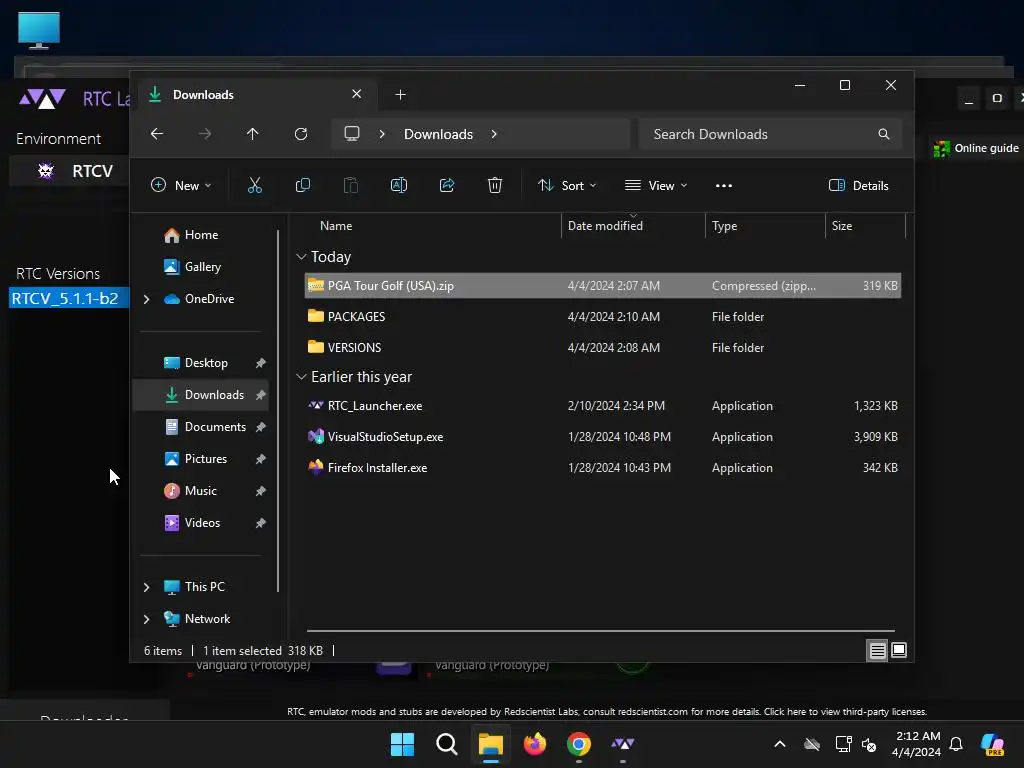Click the computer icon on desktop
1024x768 pixels.
click(39, 30)
